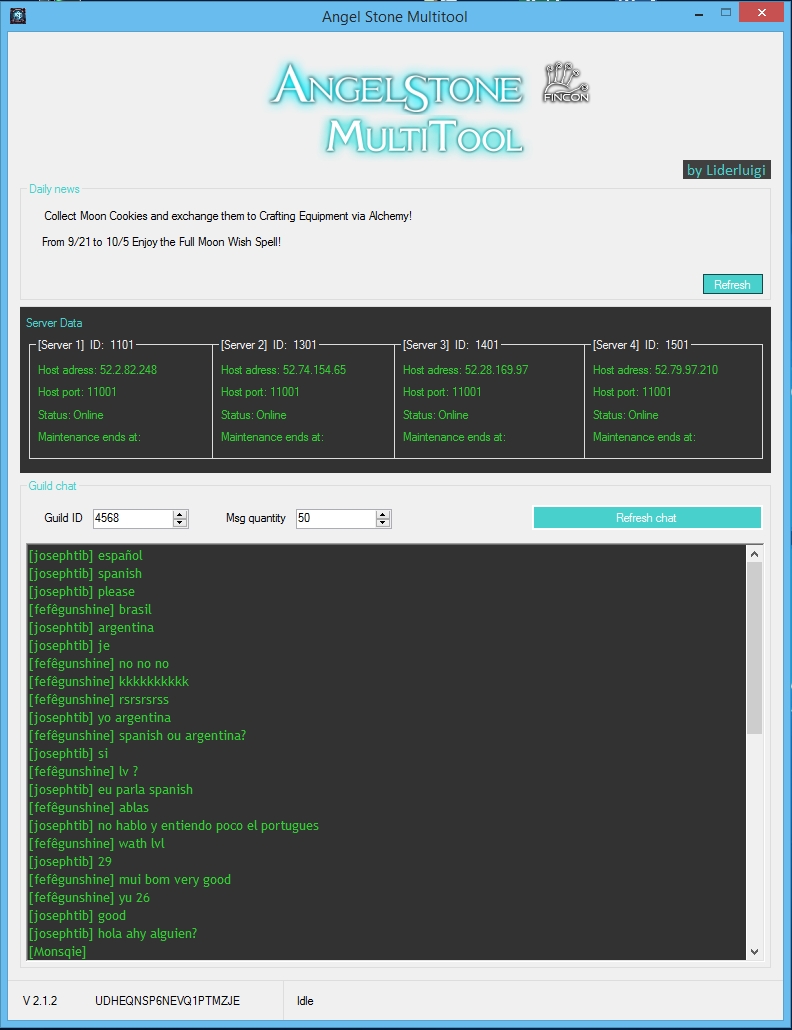Increase Msg quantity with up arrow
This screenshot has height=1030, width=792.
[383, 514]
